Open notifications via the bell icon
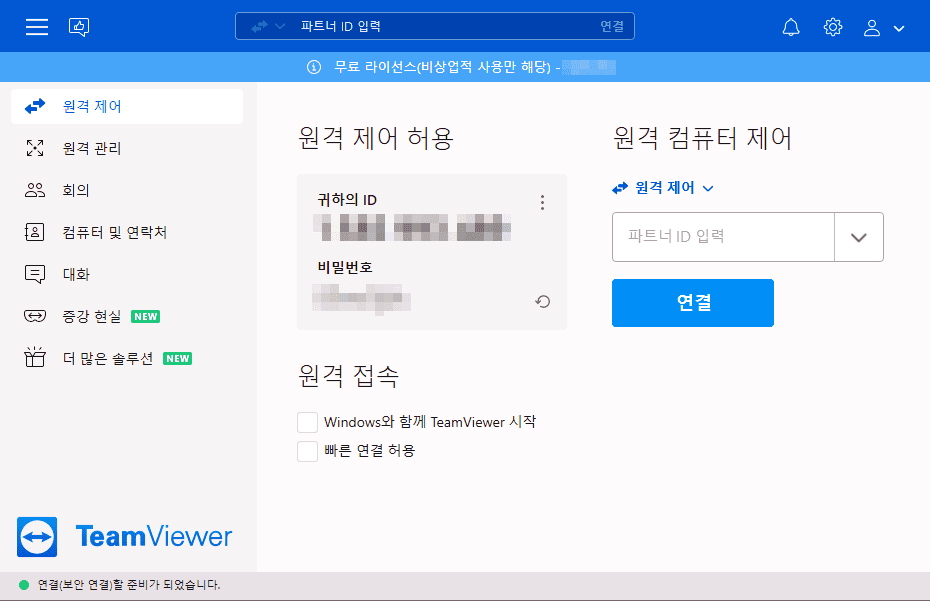930x601 pixels. (790, 27)
